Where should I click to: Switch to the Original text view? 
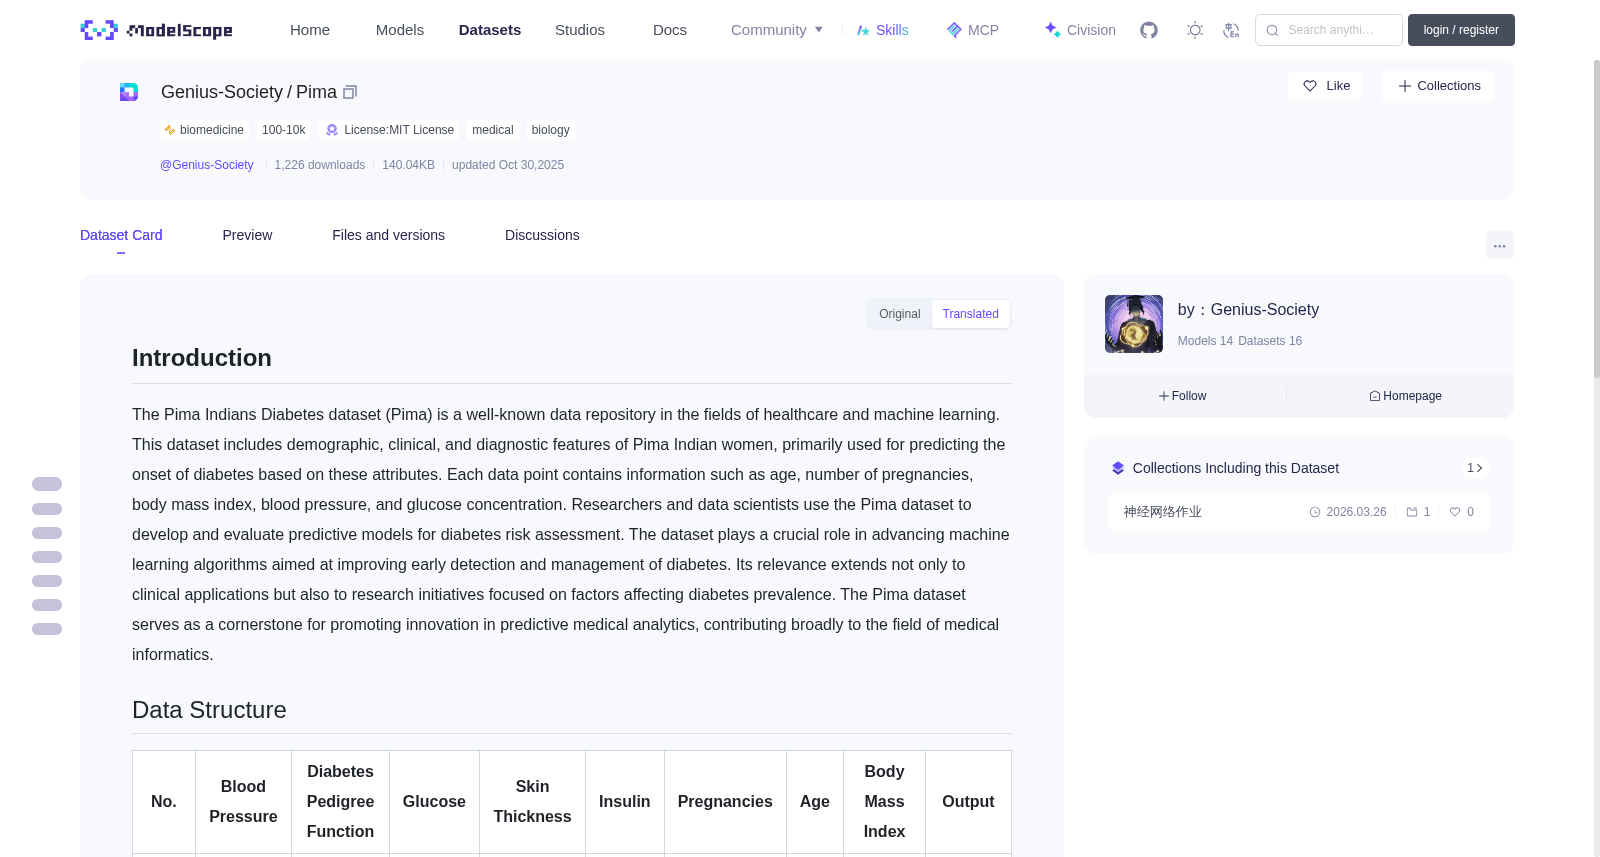(899, 314)
